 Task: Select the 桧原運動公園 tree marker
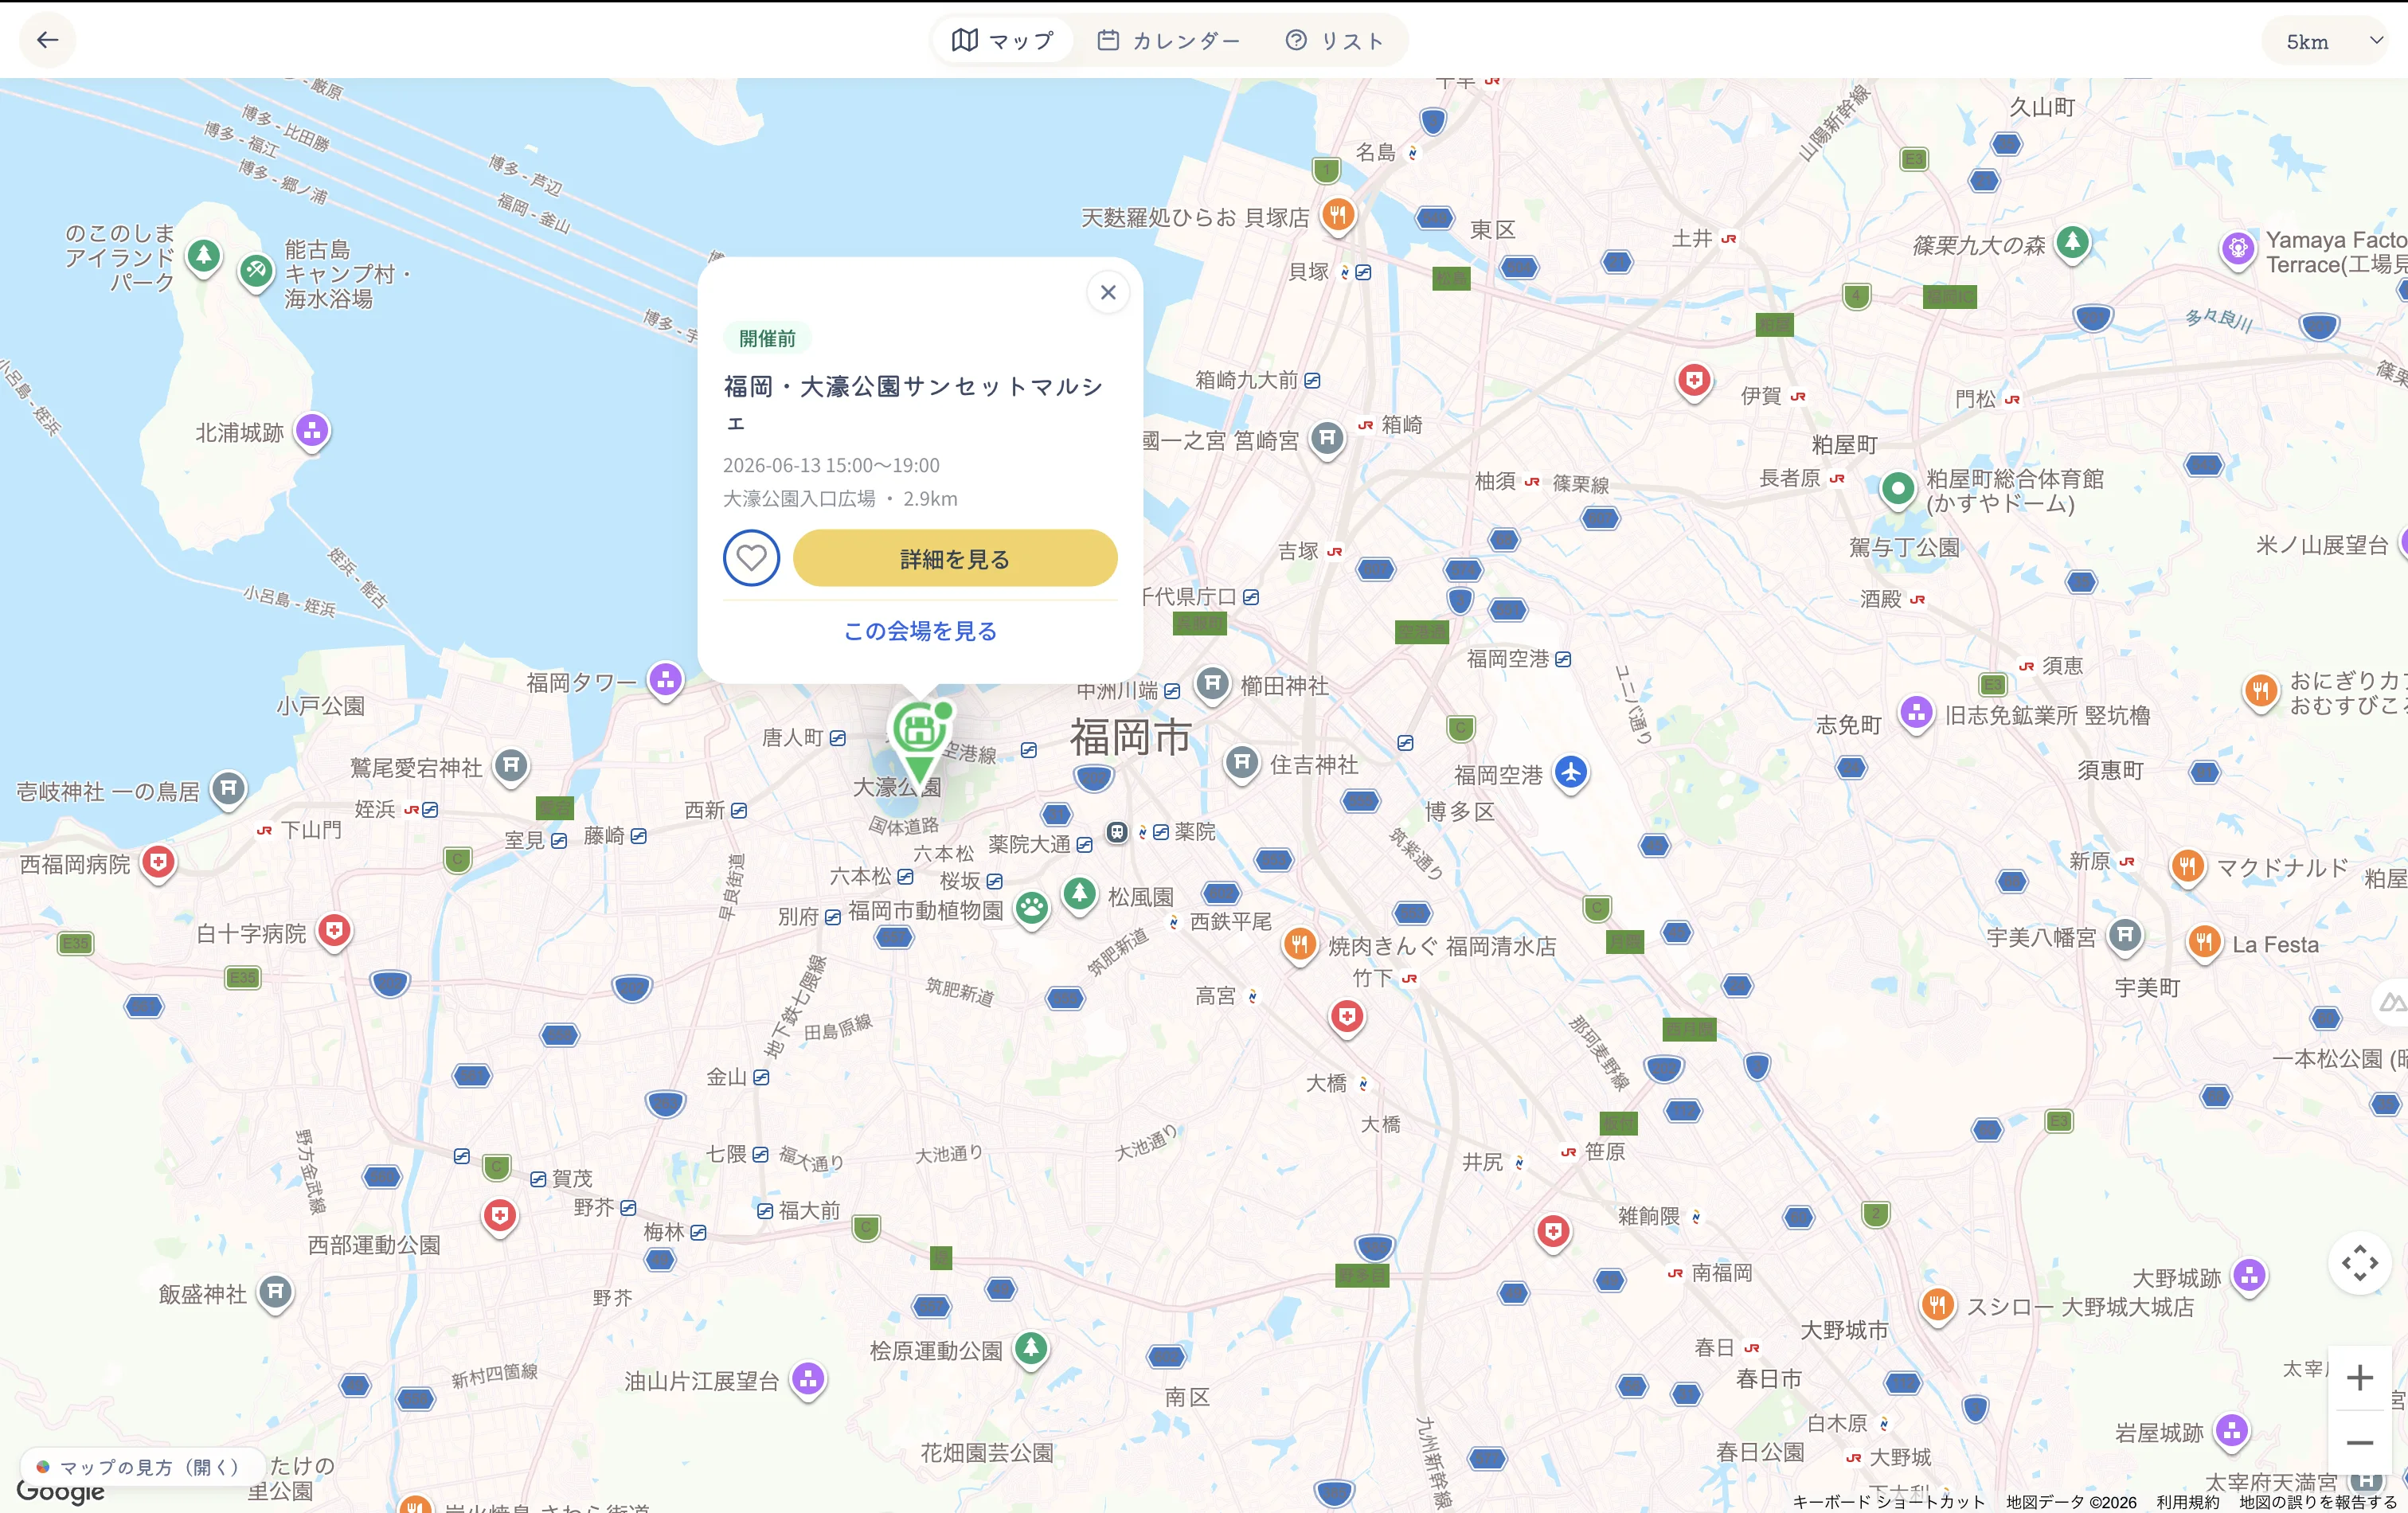(x=1031, y=1349)
